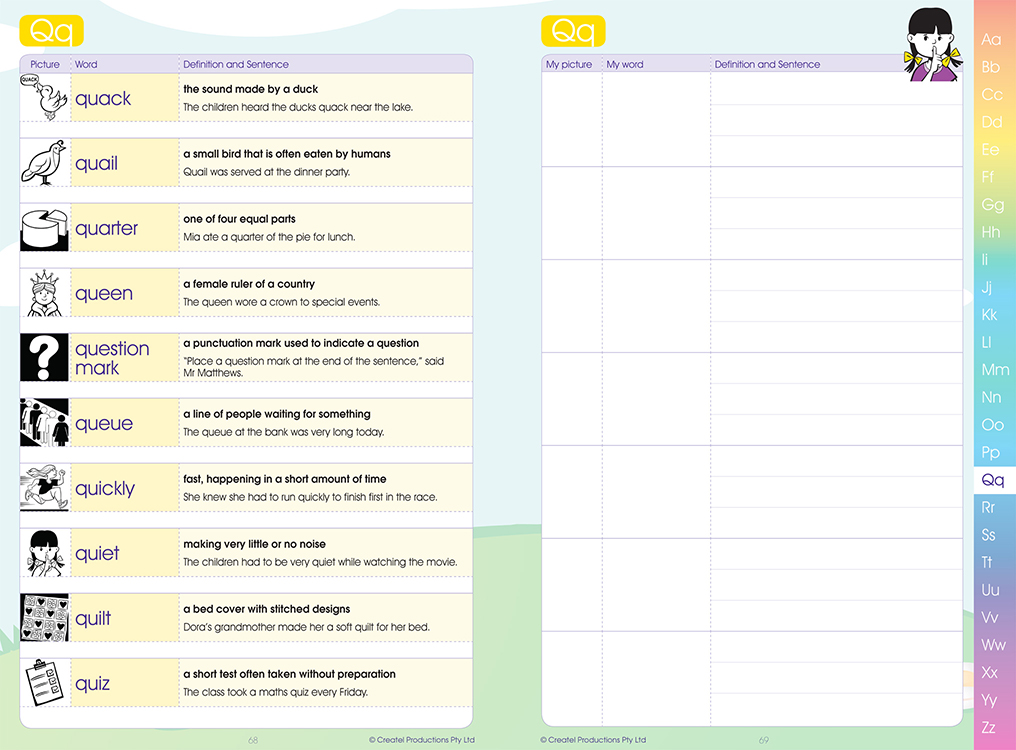This screenshot has height=750, width=1016.
Task: Select the queue of people picture
Action: click(x=44, y=423)
